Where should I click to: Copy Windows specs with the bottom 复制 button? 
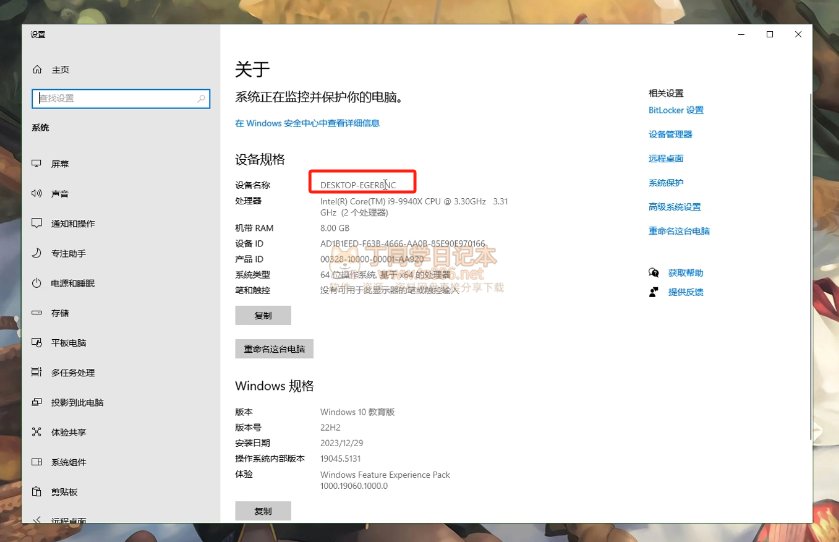(x=263, y=511)
